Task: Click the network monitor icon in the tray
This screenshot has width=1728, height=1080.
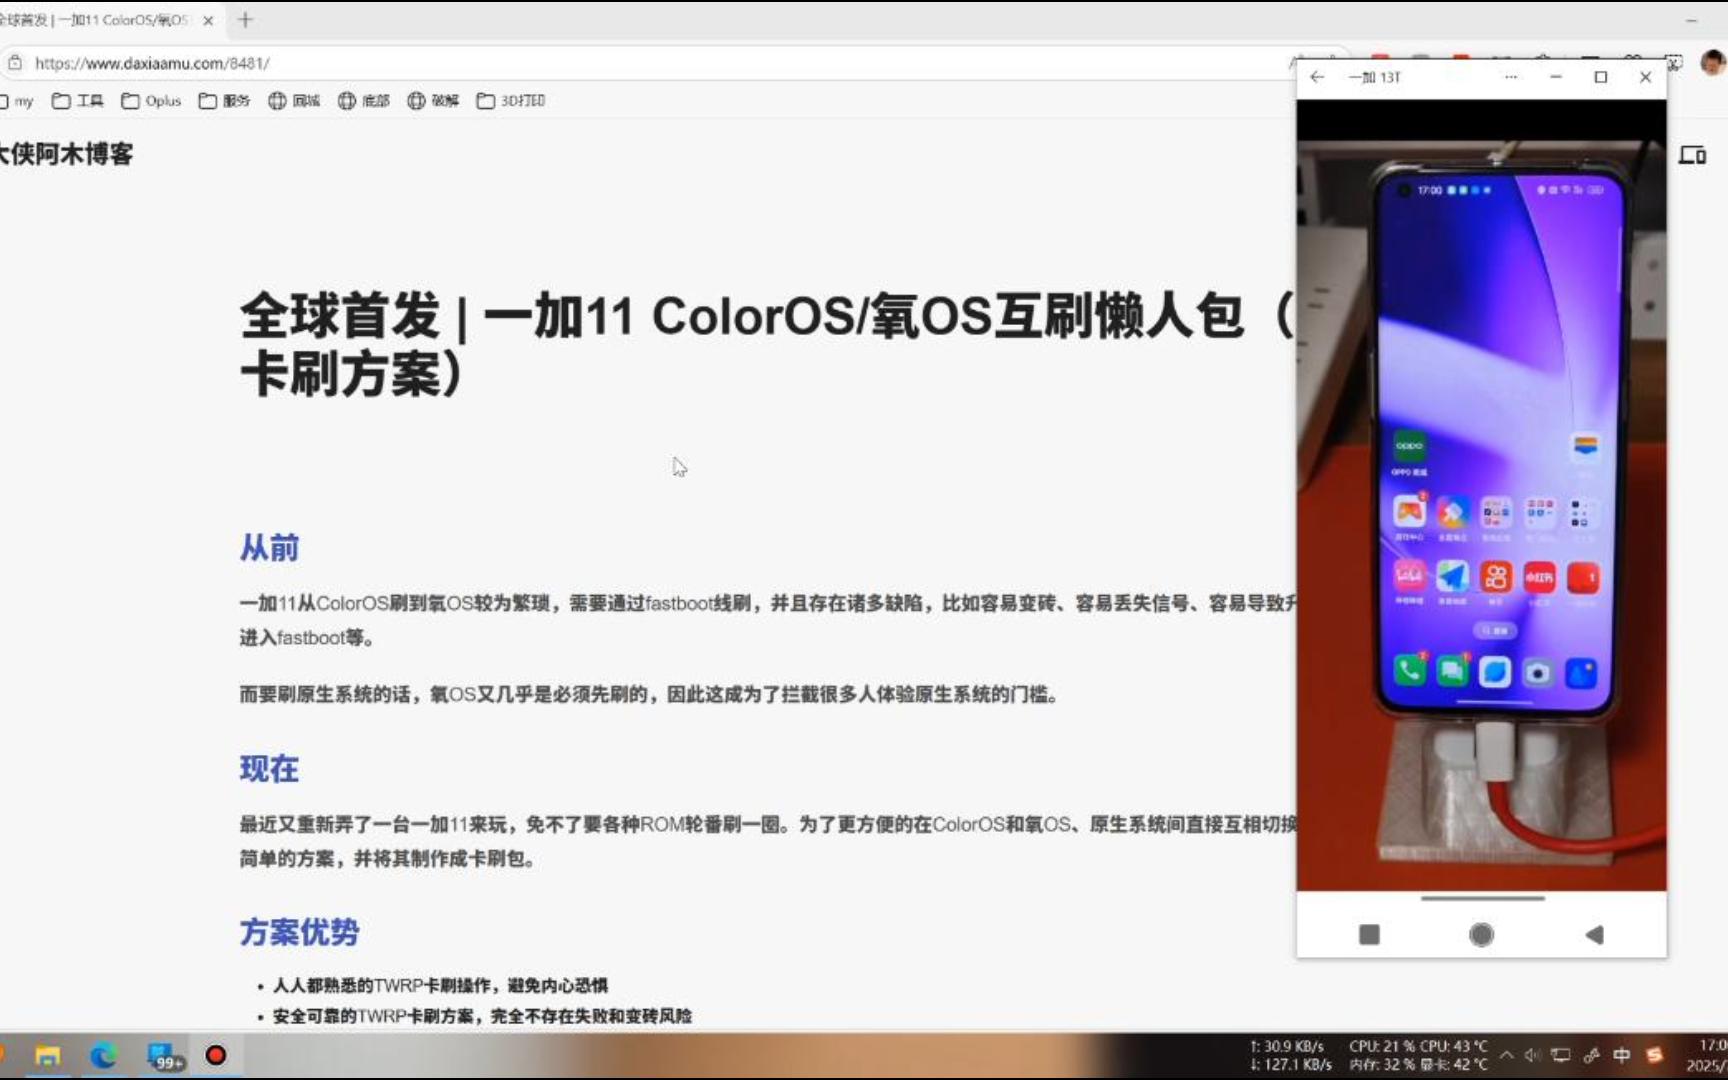Action: coord(1561,1055)
